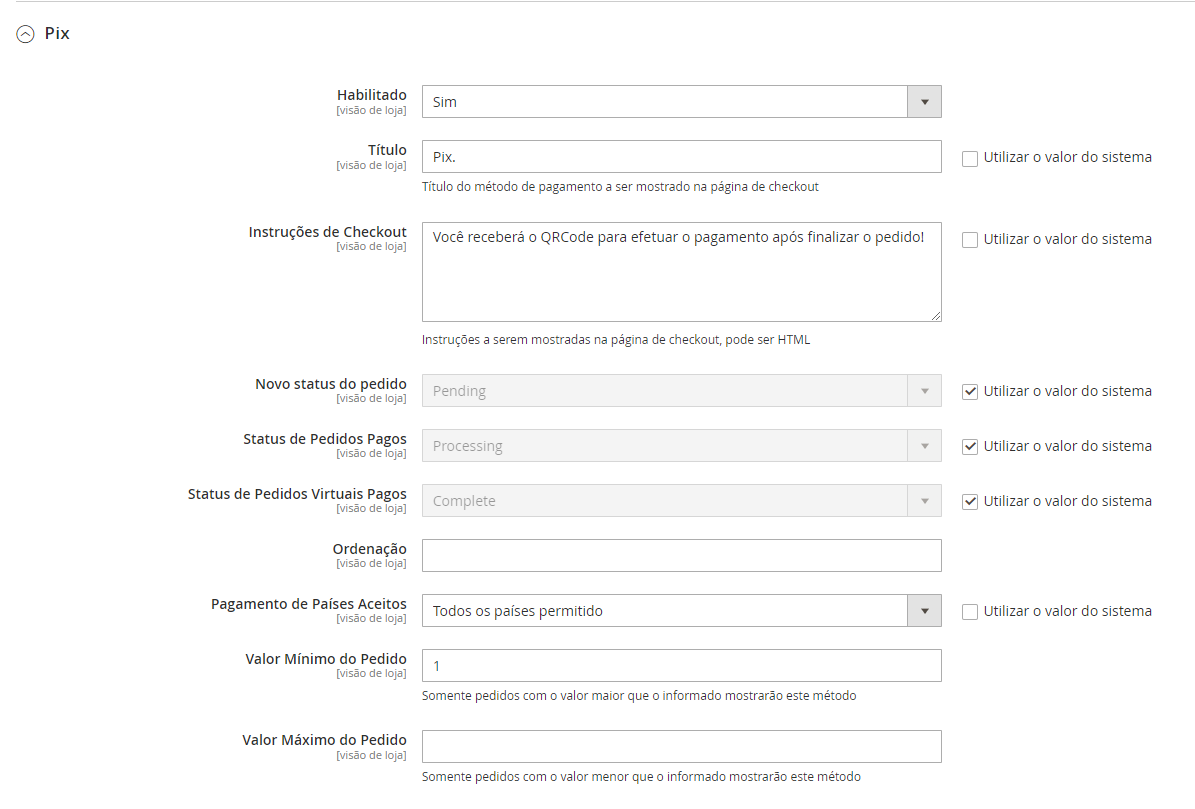Viewport: 1195px width, 809px height.
Task: Toggle system value checkbox for Pagamento de Países Aceitos
Action: [969, 612]
